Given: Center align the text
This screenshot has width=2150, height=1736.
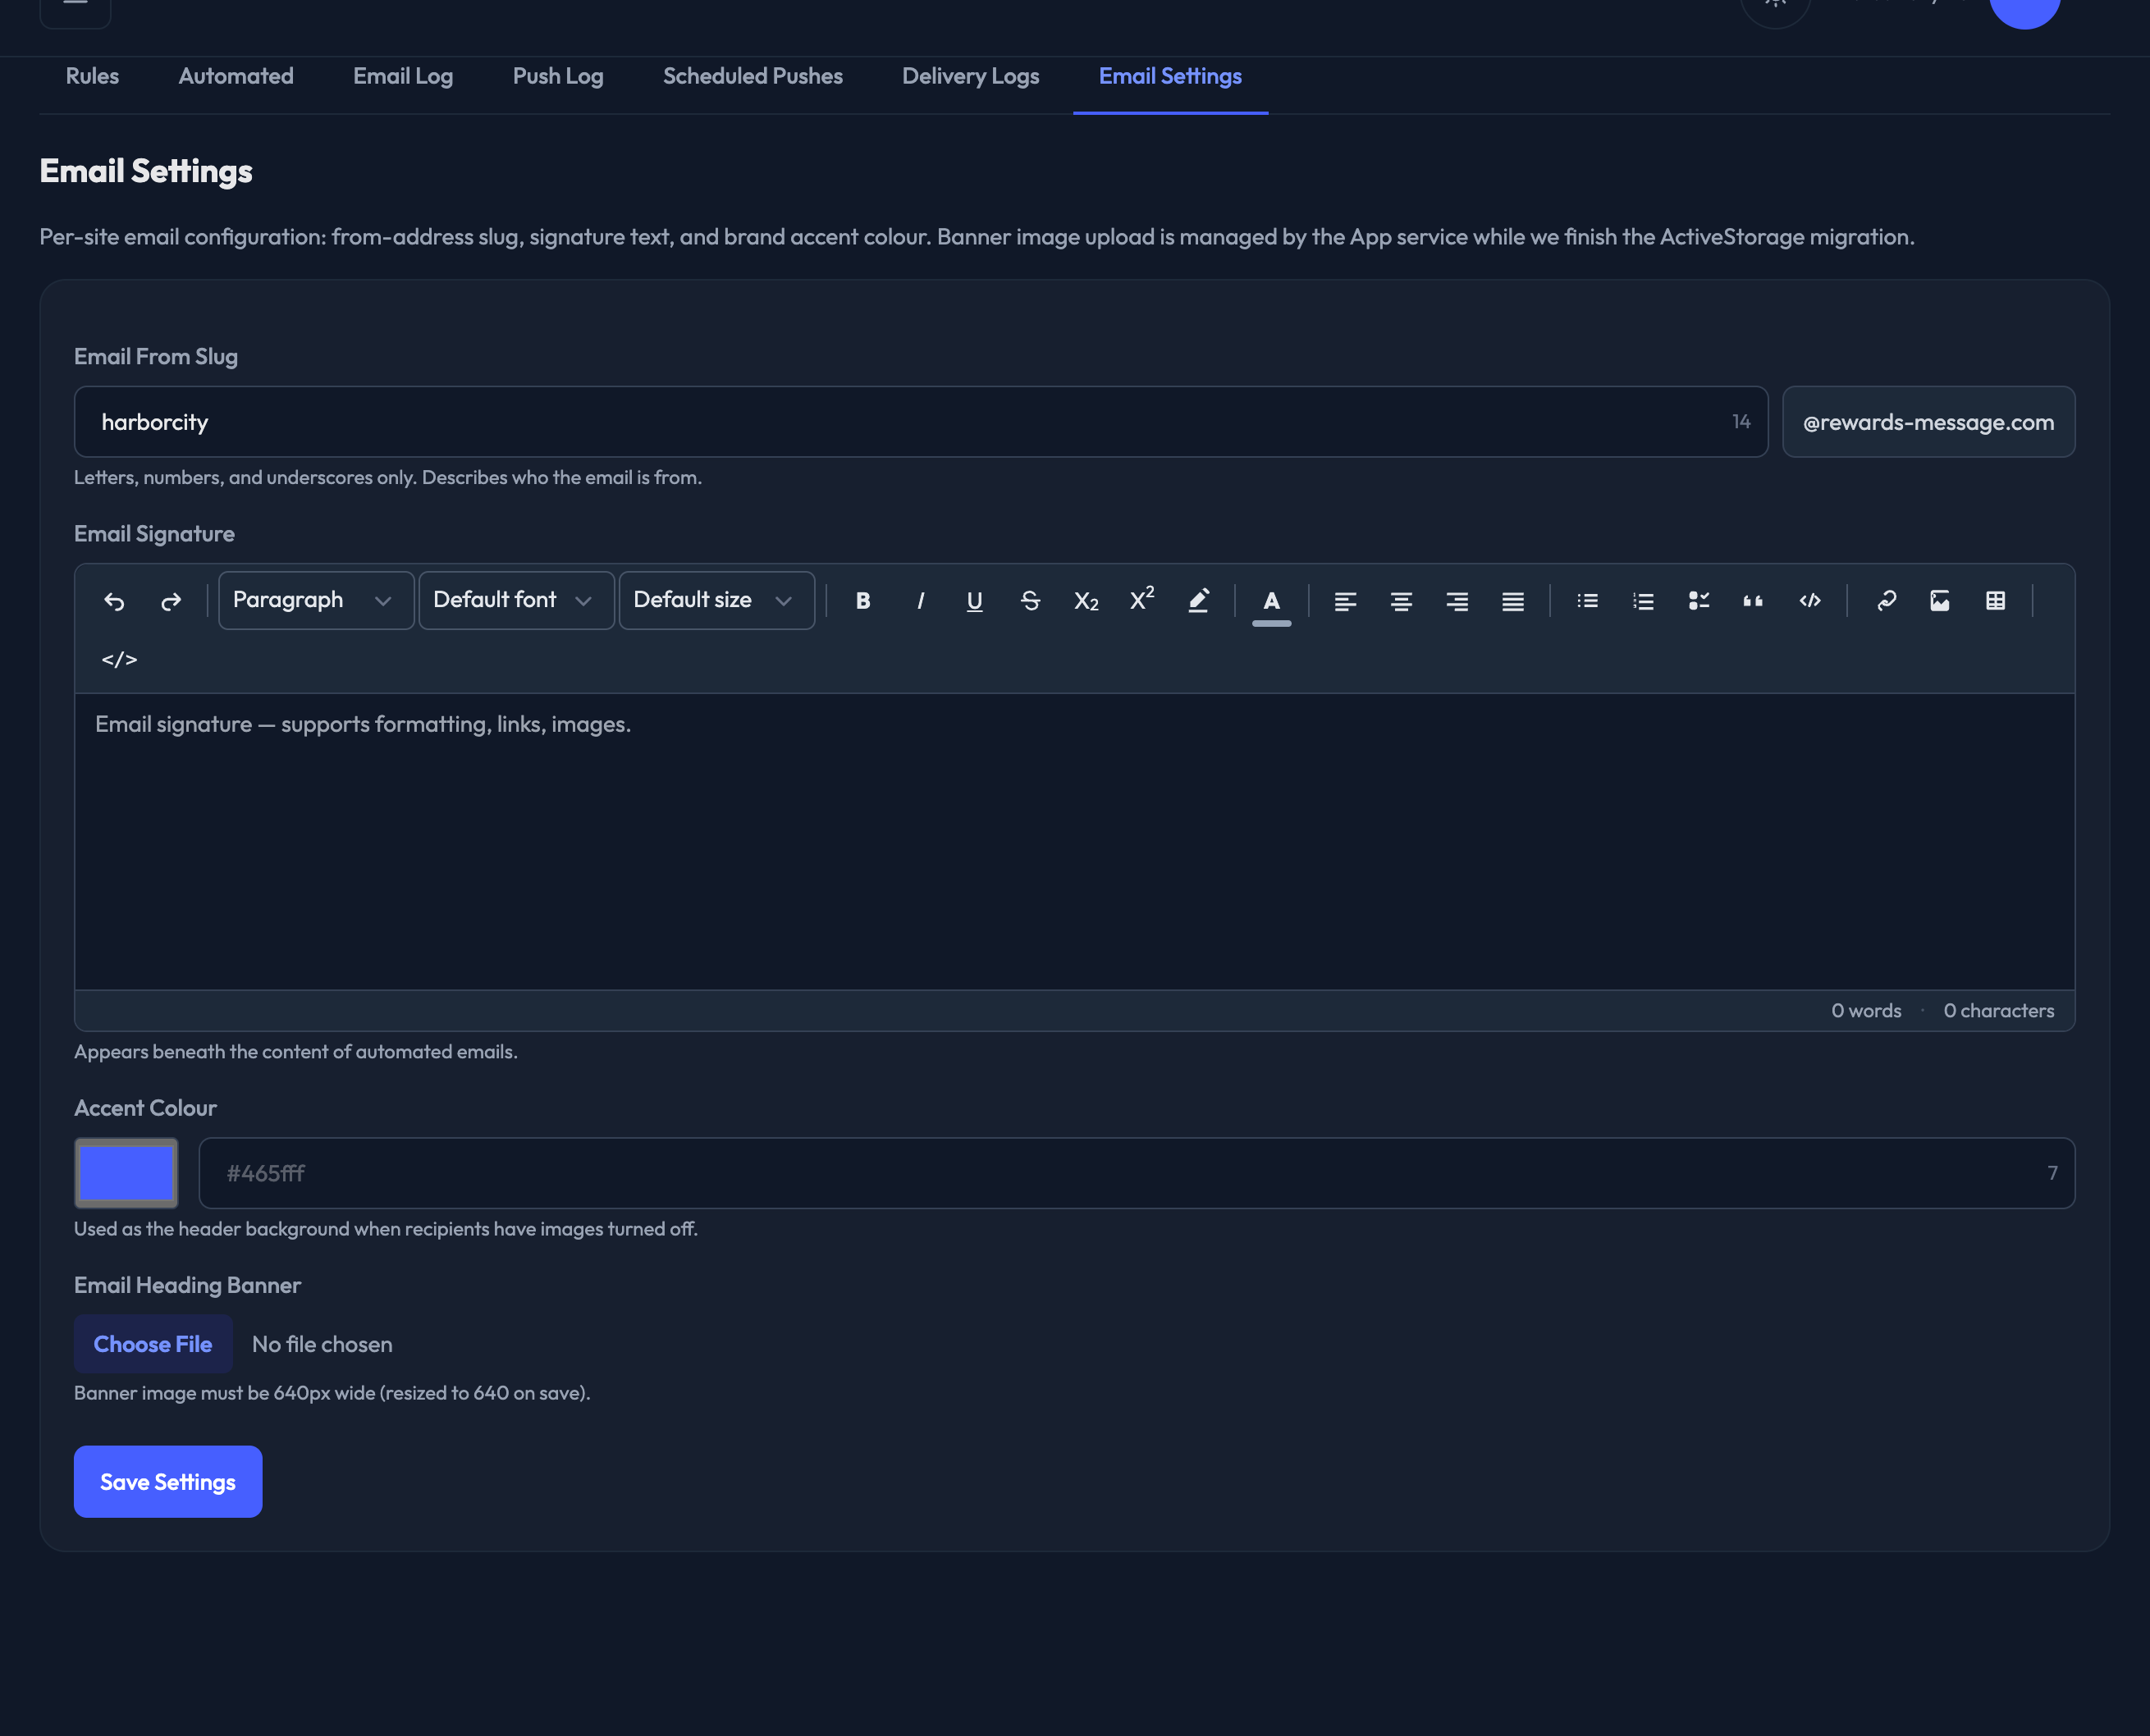Looking at the screenshot, I should tap(1401, 601).
